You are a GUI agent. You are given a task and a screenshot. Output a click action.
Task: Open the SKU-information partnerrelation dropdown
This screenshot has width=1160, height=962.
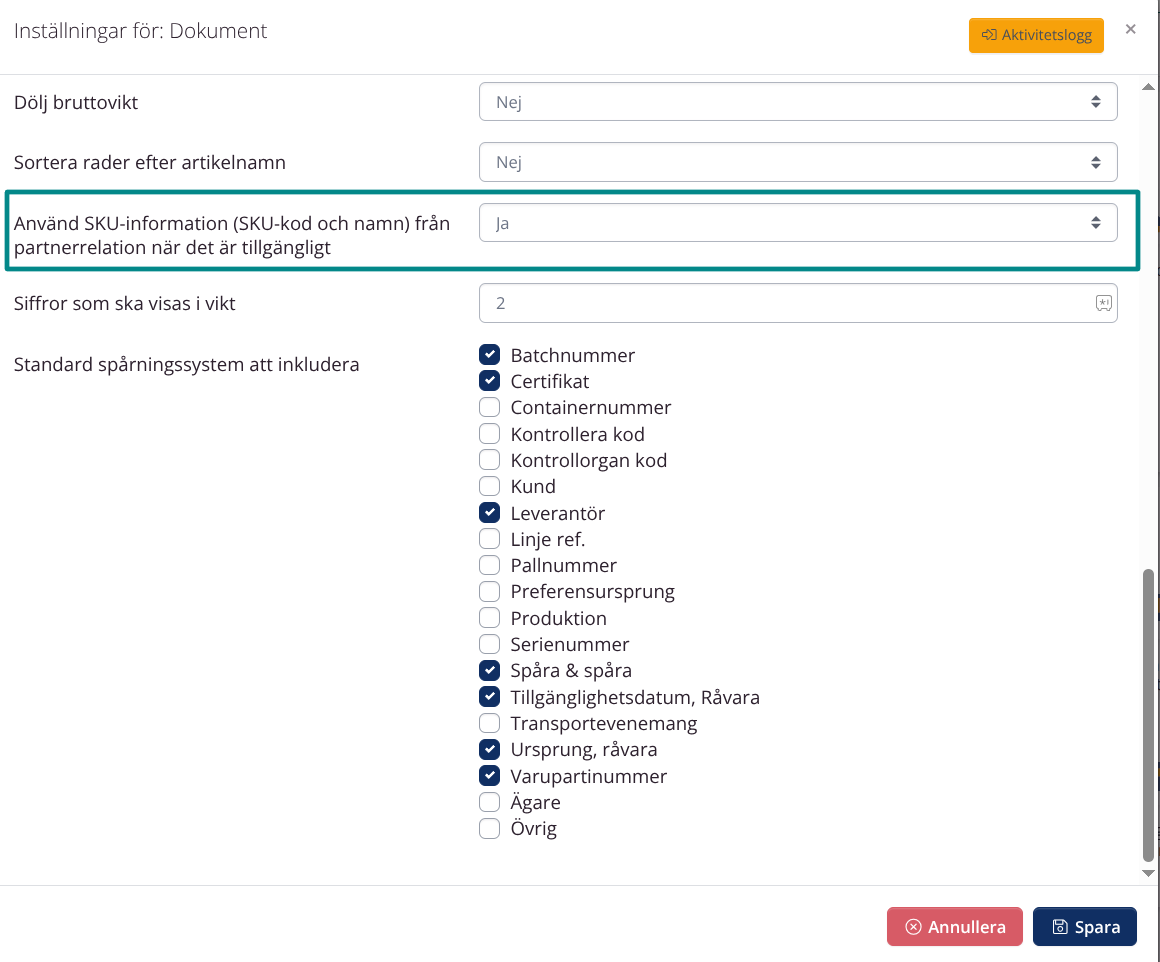[x=797, y=223]
